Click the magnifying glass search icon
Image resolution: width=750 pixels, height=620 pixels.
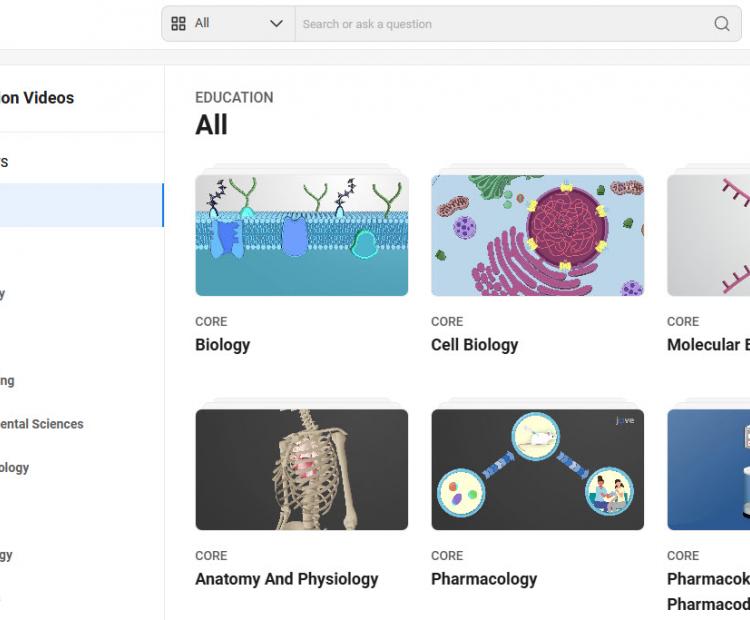pyautogui.click(x=721, y=24)
